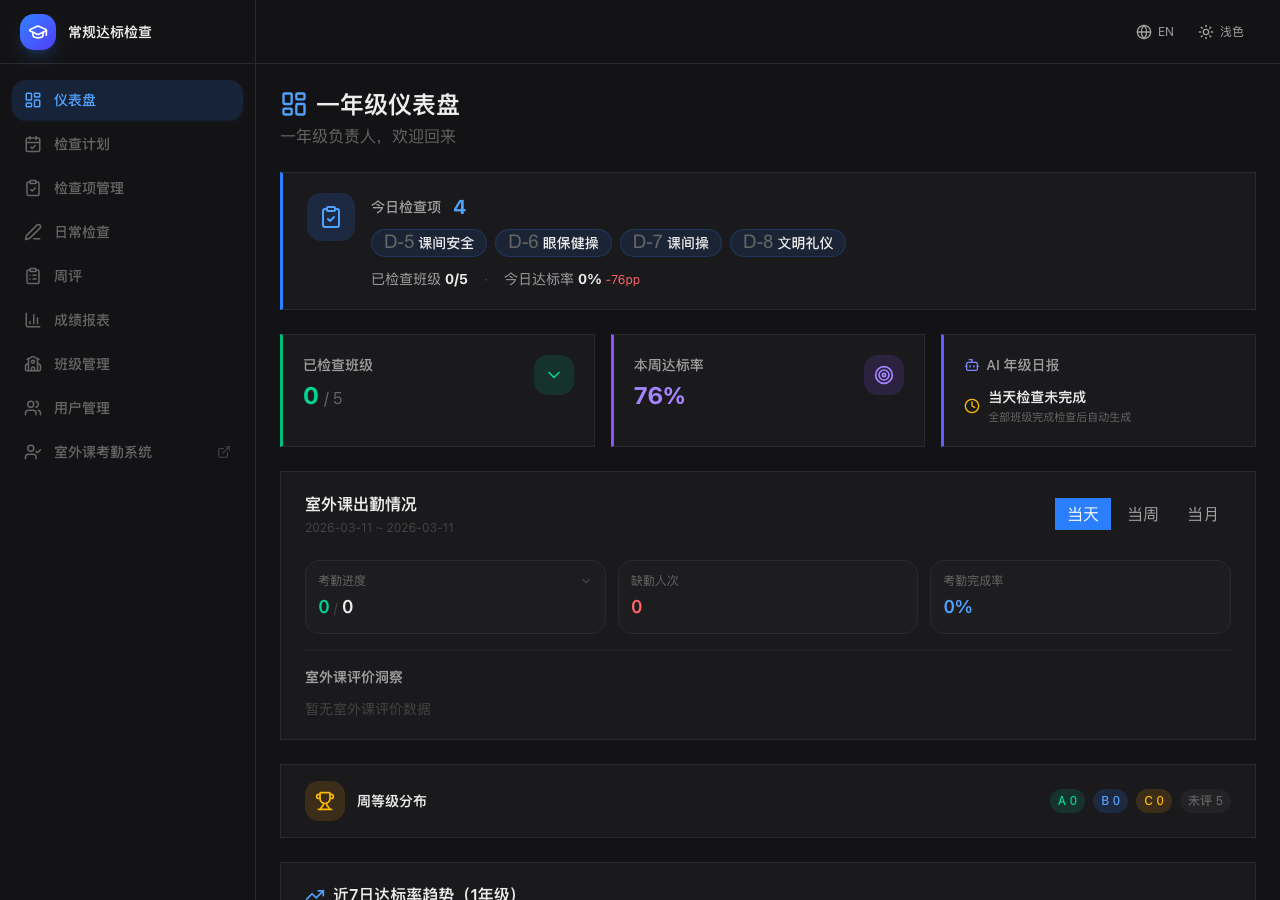Click the C 0 grade badge
1280x900 pixels.
(1154, 801)
